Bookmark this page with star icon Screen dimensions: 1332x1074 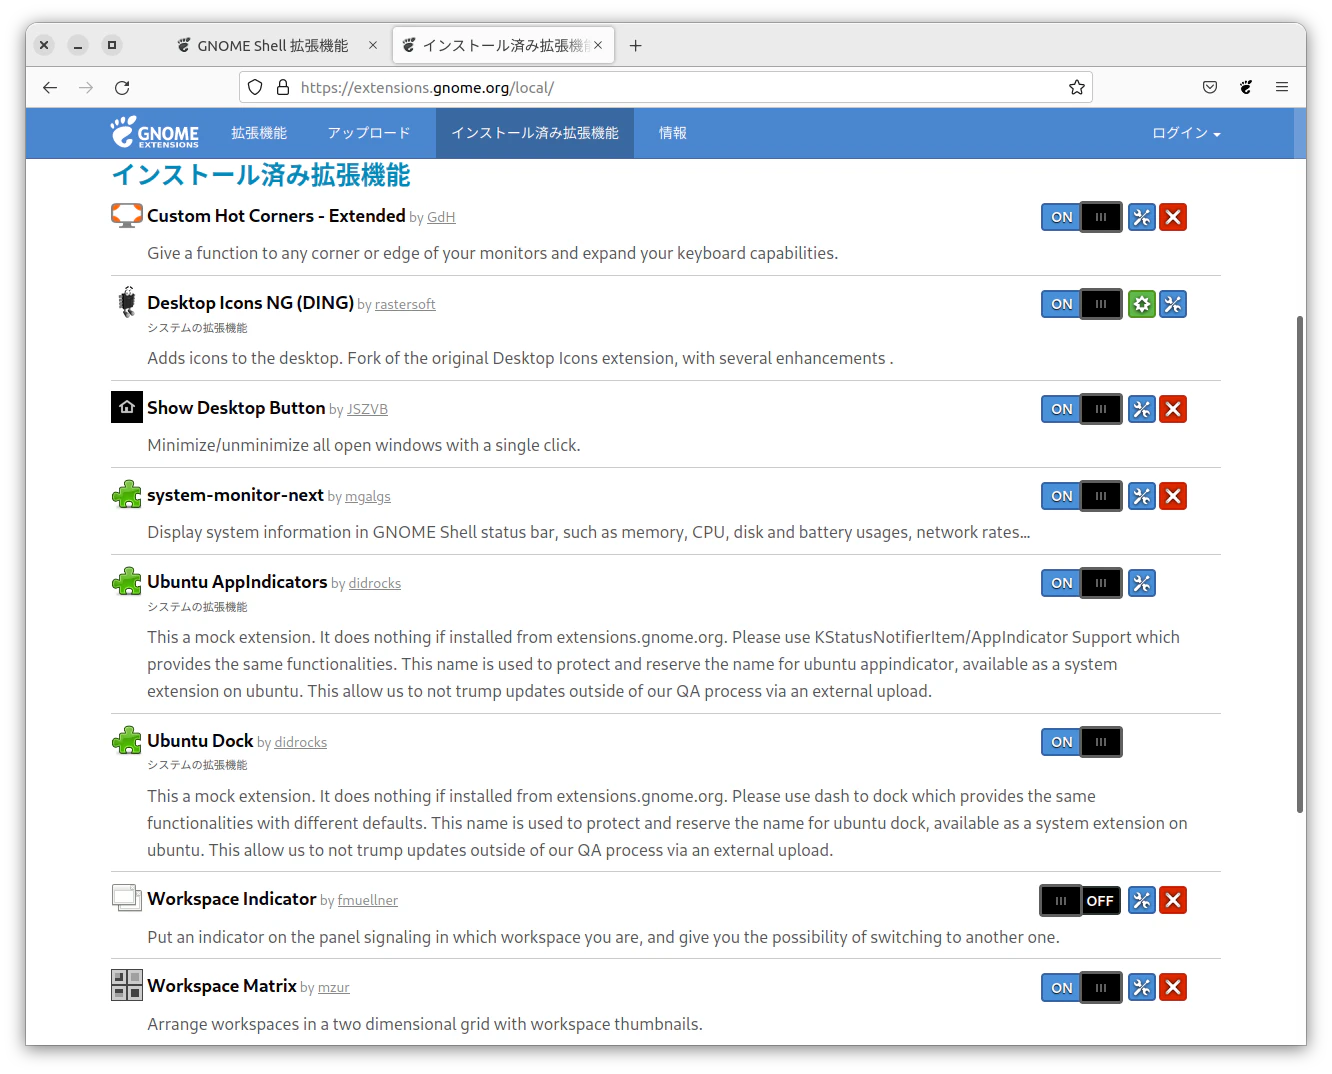(1077, 87)
